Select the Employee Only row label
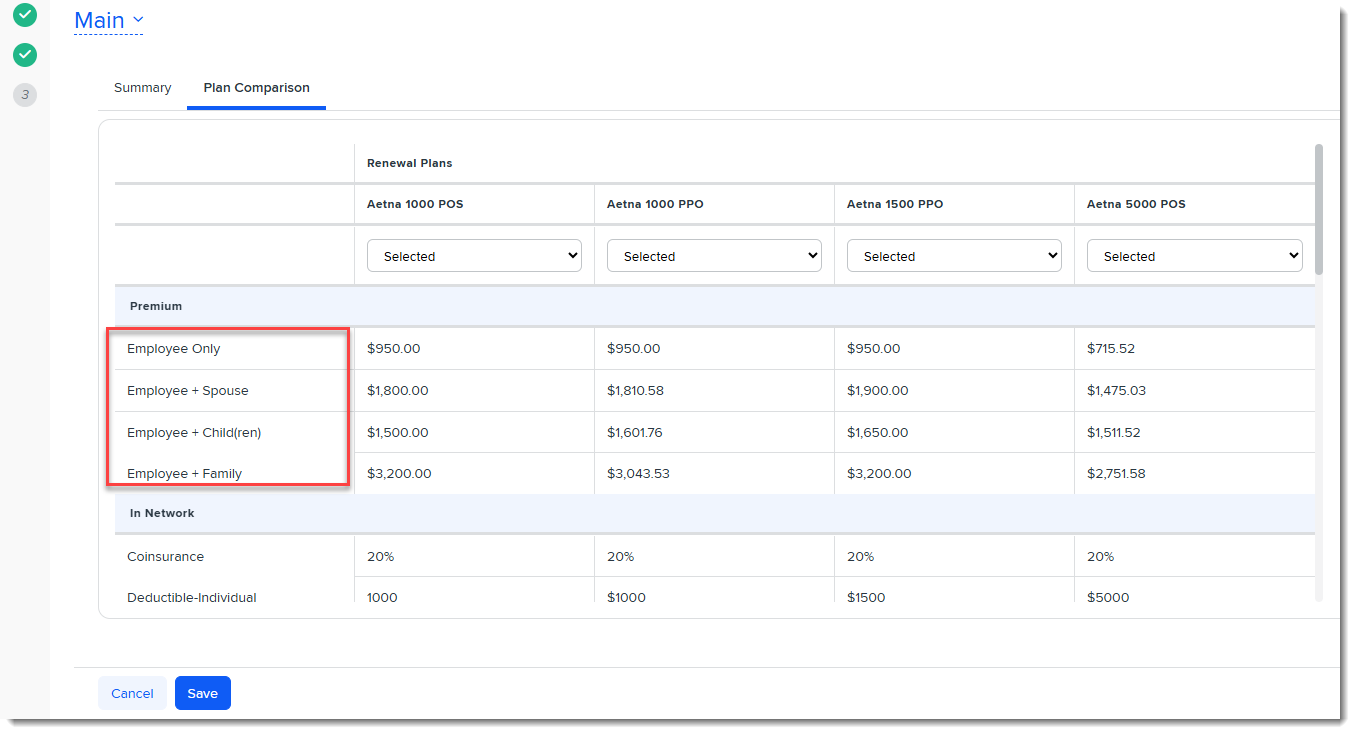Viewport: 1355px width, 734px height. point(174,349)
